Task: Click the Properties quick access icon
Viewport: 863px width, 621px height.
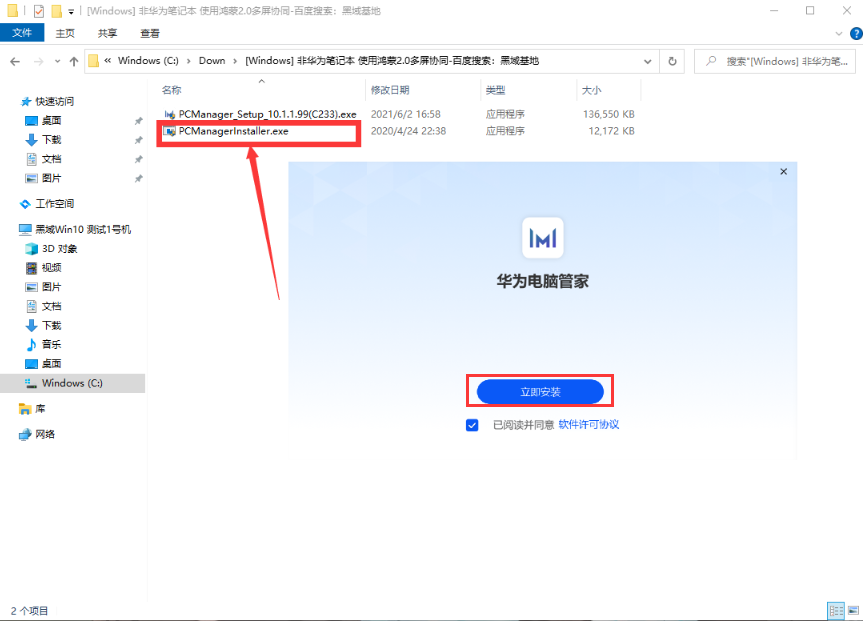Action: (x=39, y=11)
